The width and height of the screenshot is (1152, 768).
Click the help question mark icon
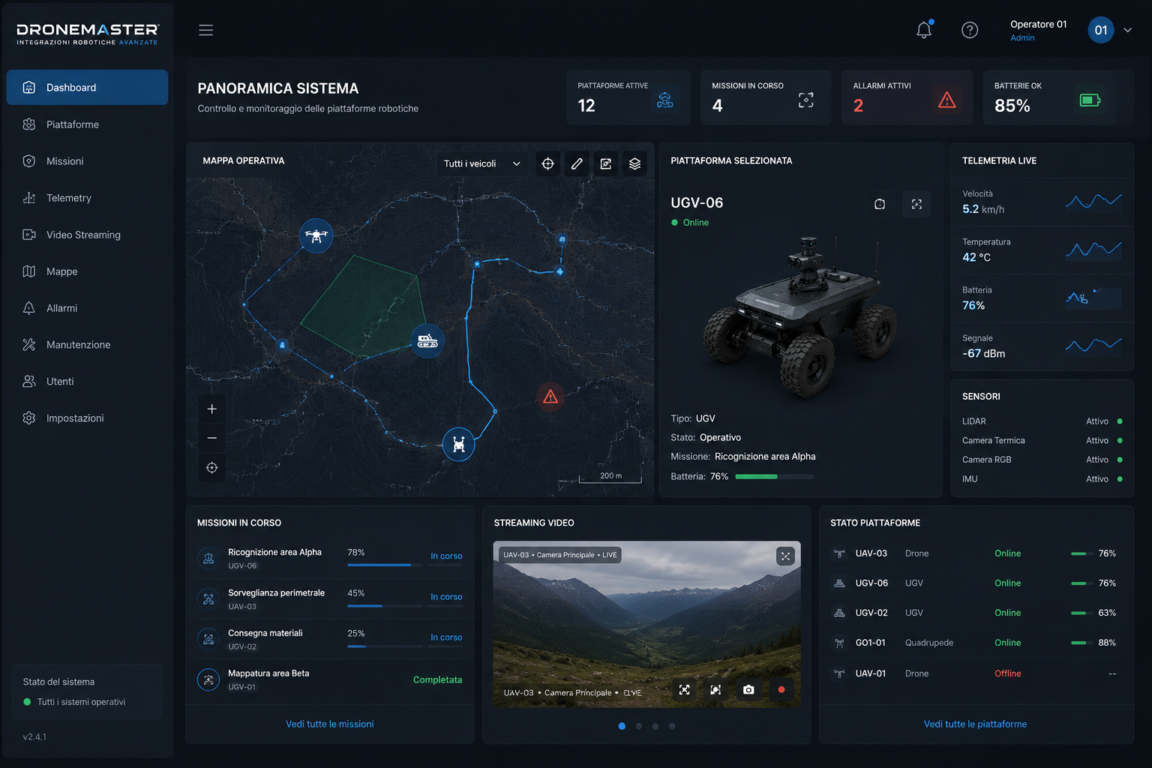click(x=969, y=30)
